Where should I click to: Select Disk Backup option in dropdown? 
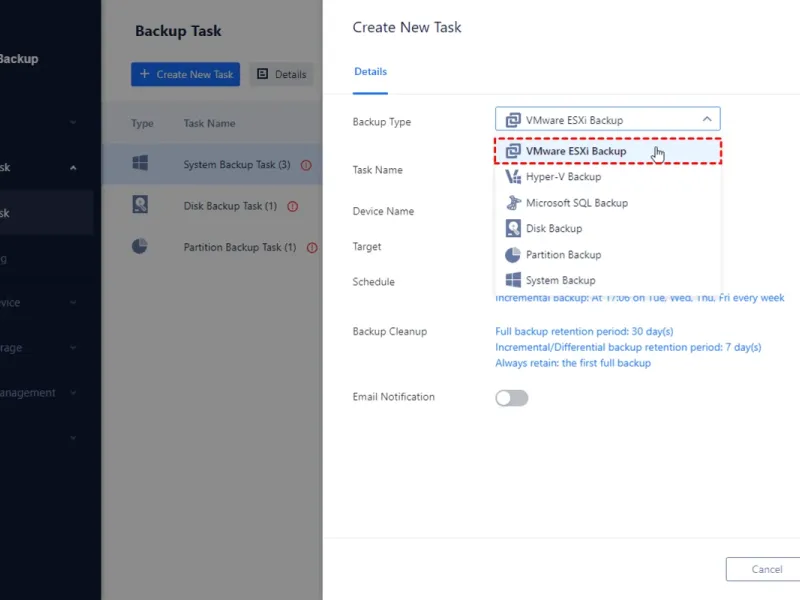pos(607,229)
